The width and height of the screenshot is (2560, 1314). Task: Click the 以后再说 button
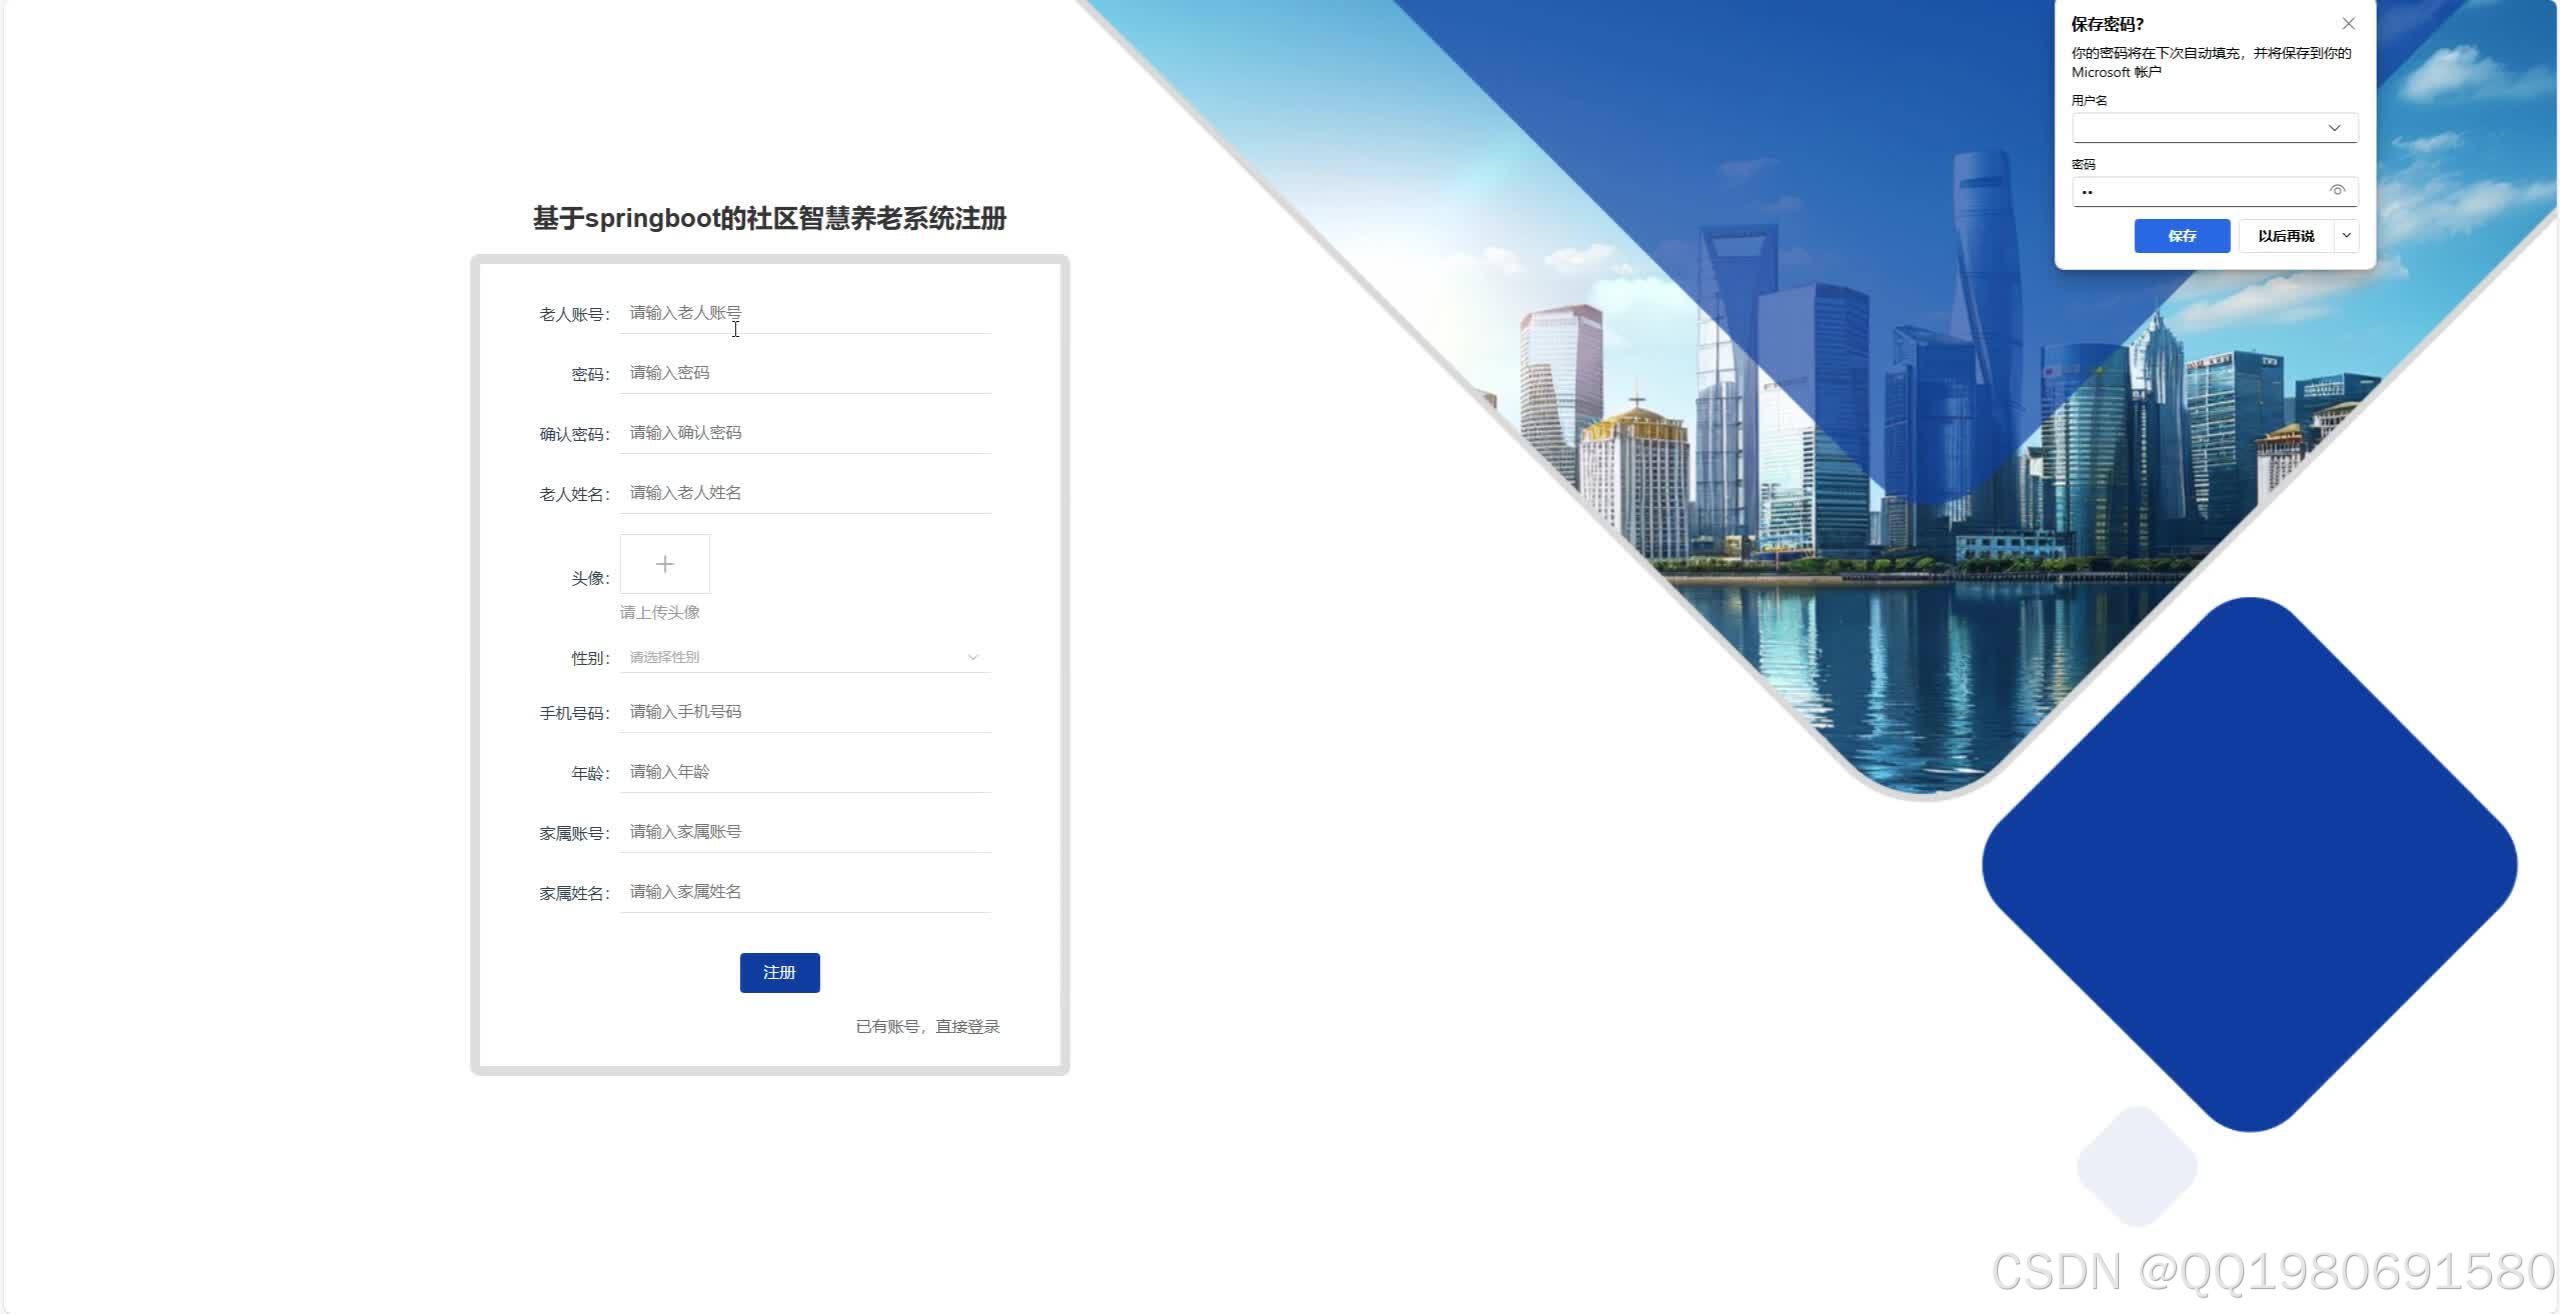[x=2285, y=235]
